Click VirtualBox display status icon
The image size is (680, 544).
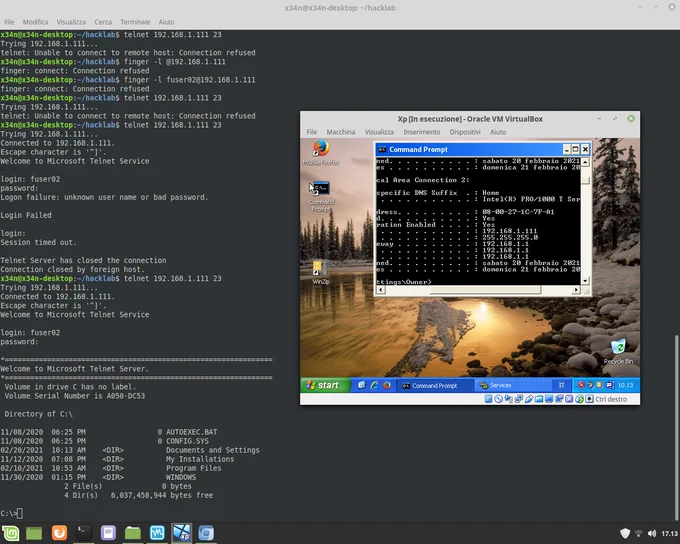(x=549, y=399)
